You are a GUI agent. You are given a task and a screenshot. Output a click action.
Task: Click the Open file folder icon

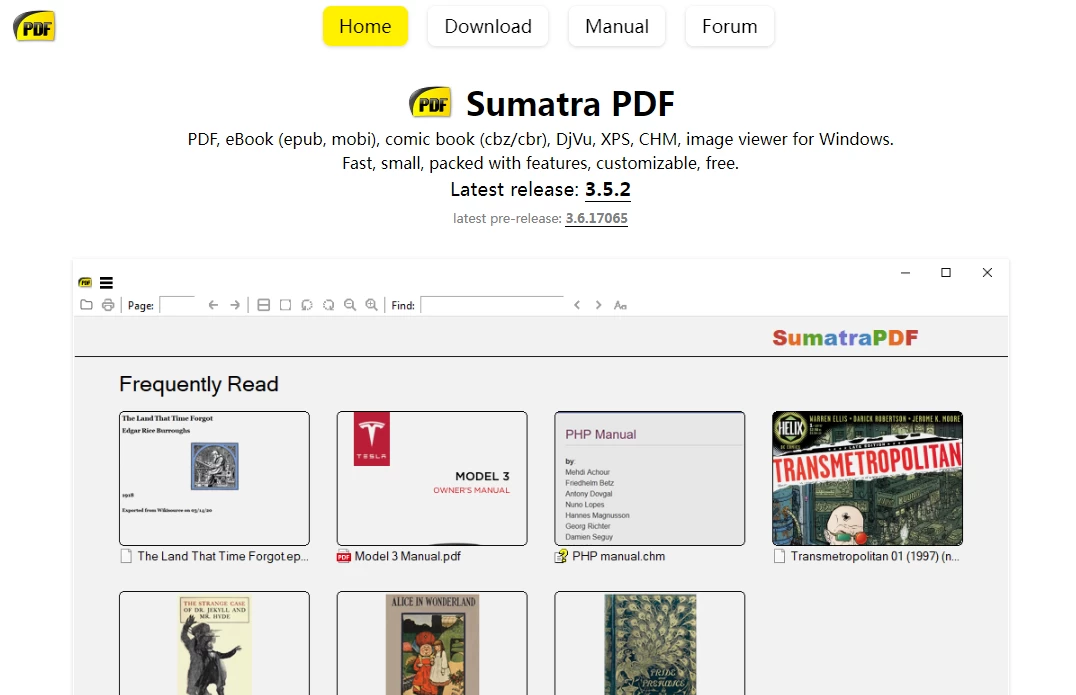click(86, 305)
